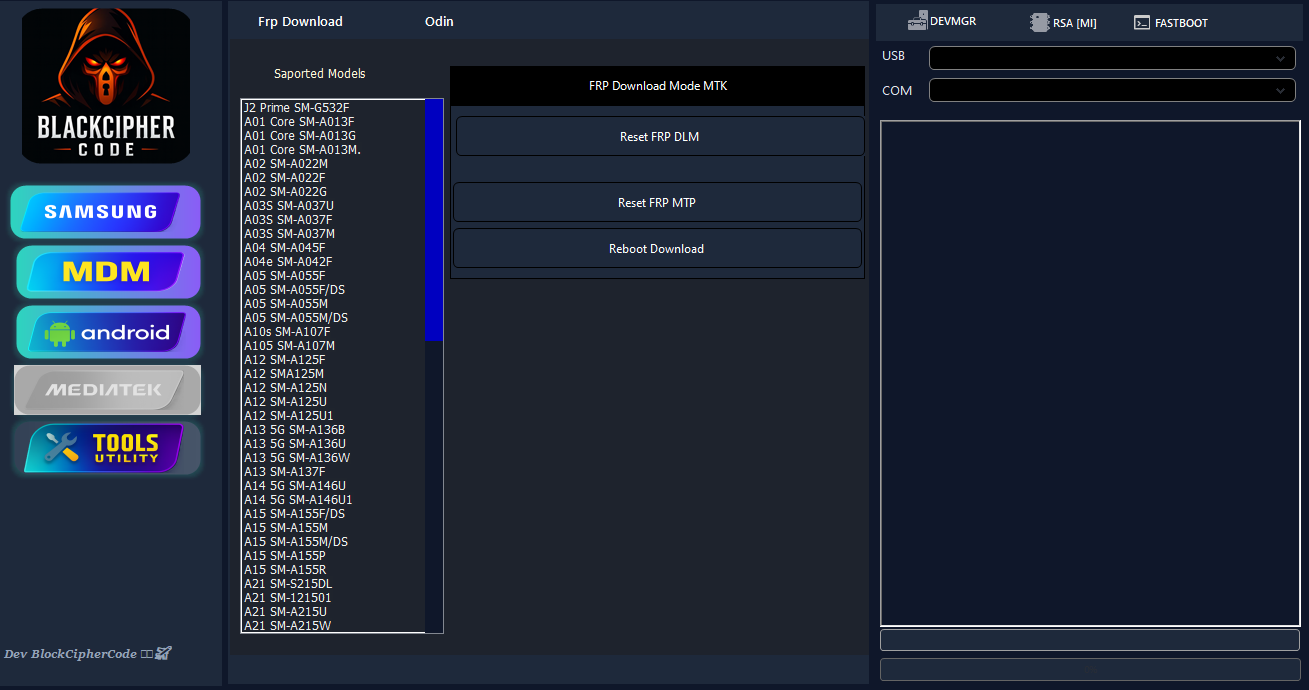Select A15 SM-A155R model

click(285, 569)
